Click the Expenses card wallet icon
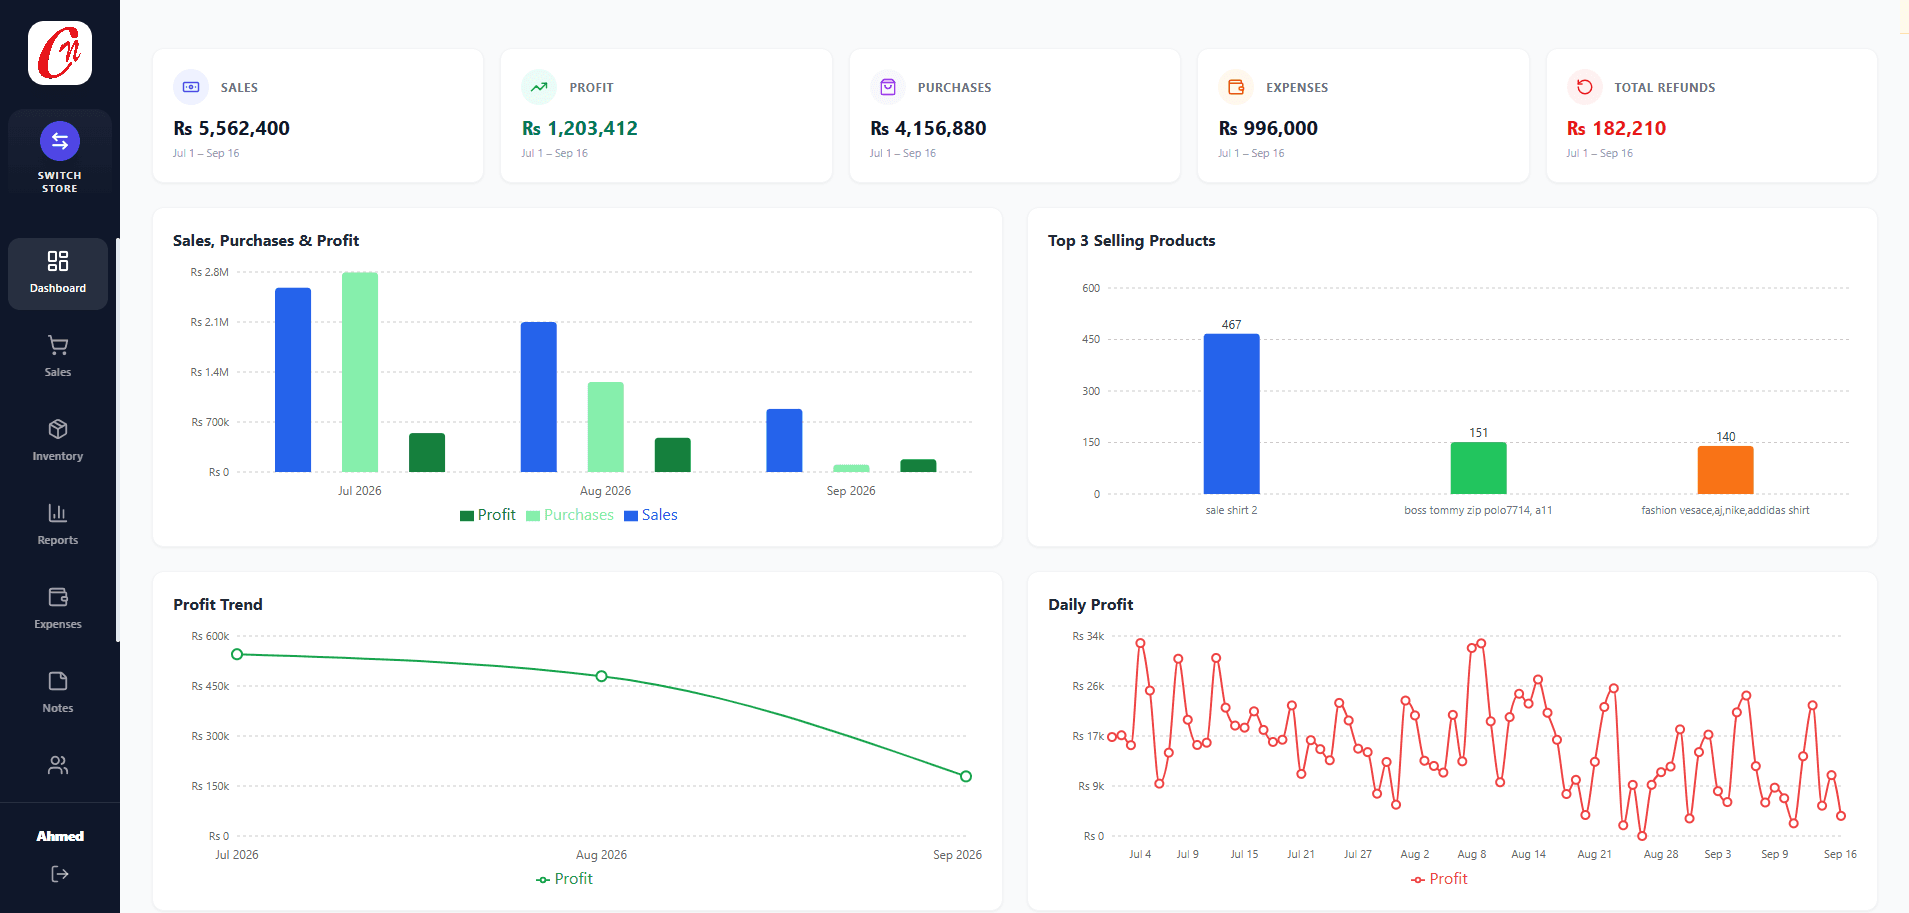Screen dimensions: 1909x913 click(1236, 87)
